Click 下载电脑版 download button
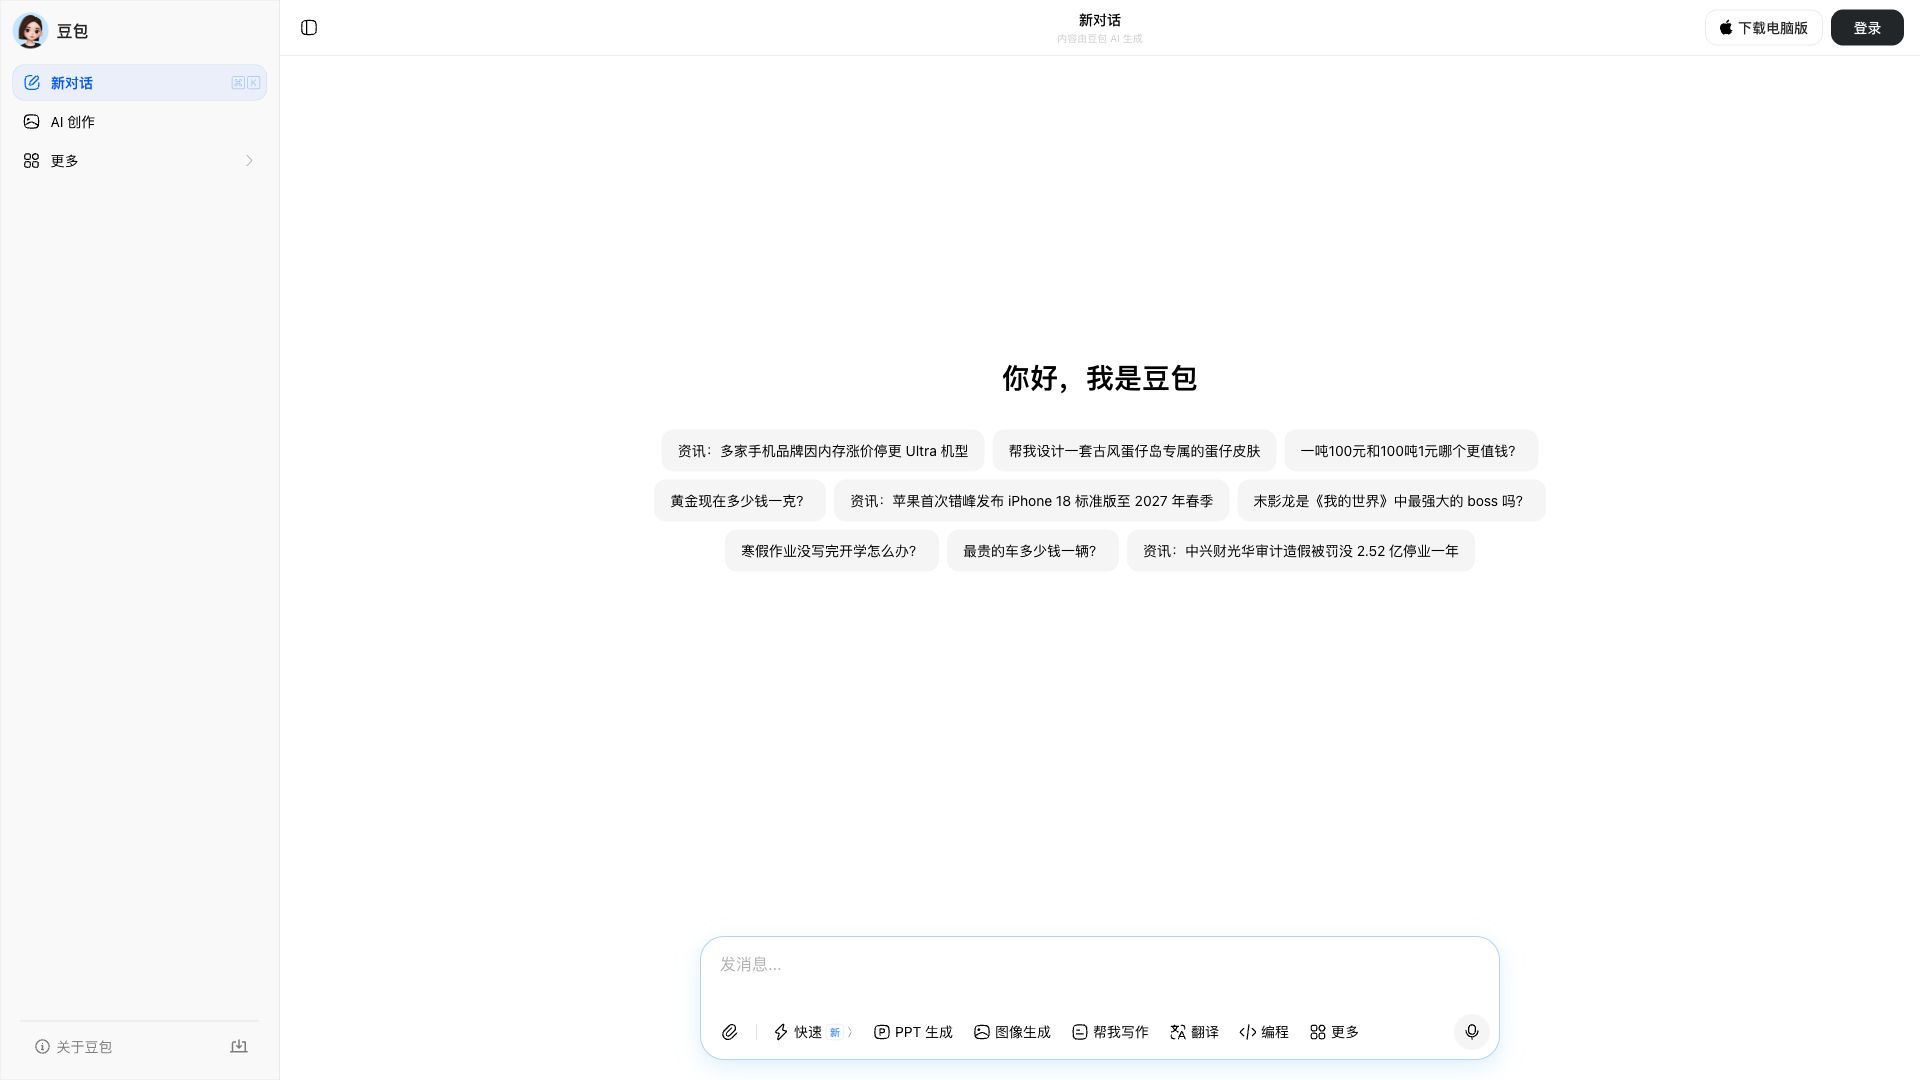 coord(1763,28)
